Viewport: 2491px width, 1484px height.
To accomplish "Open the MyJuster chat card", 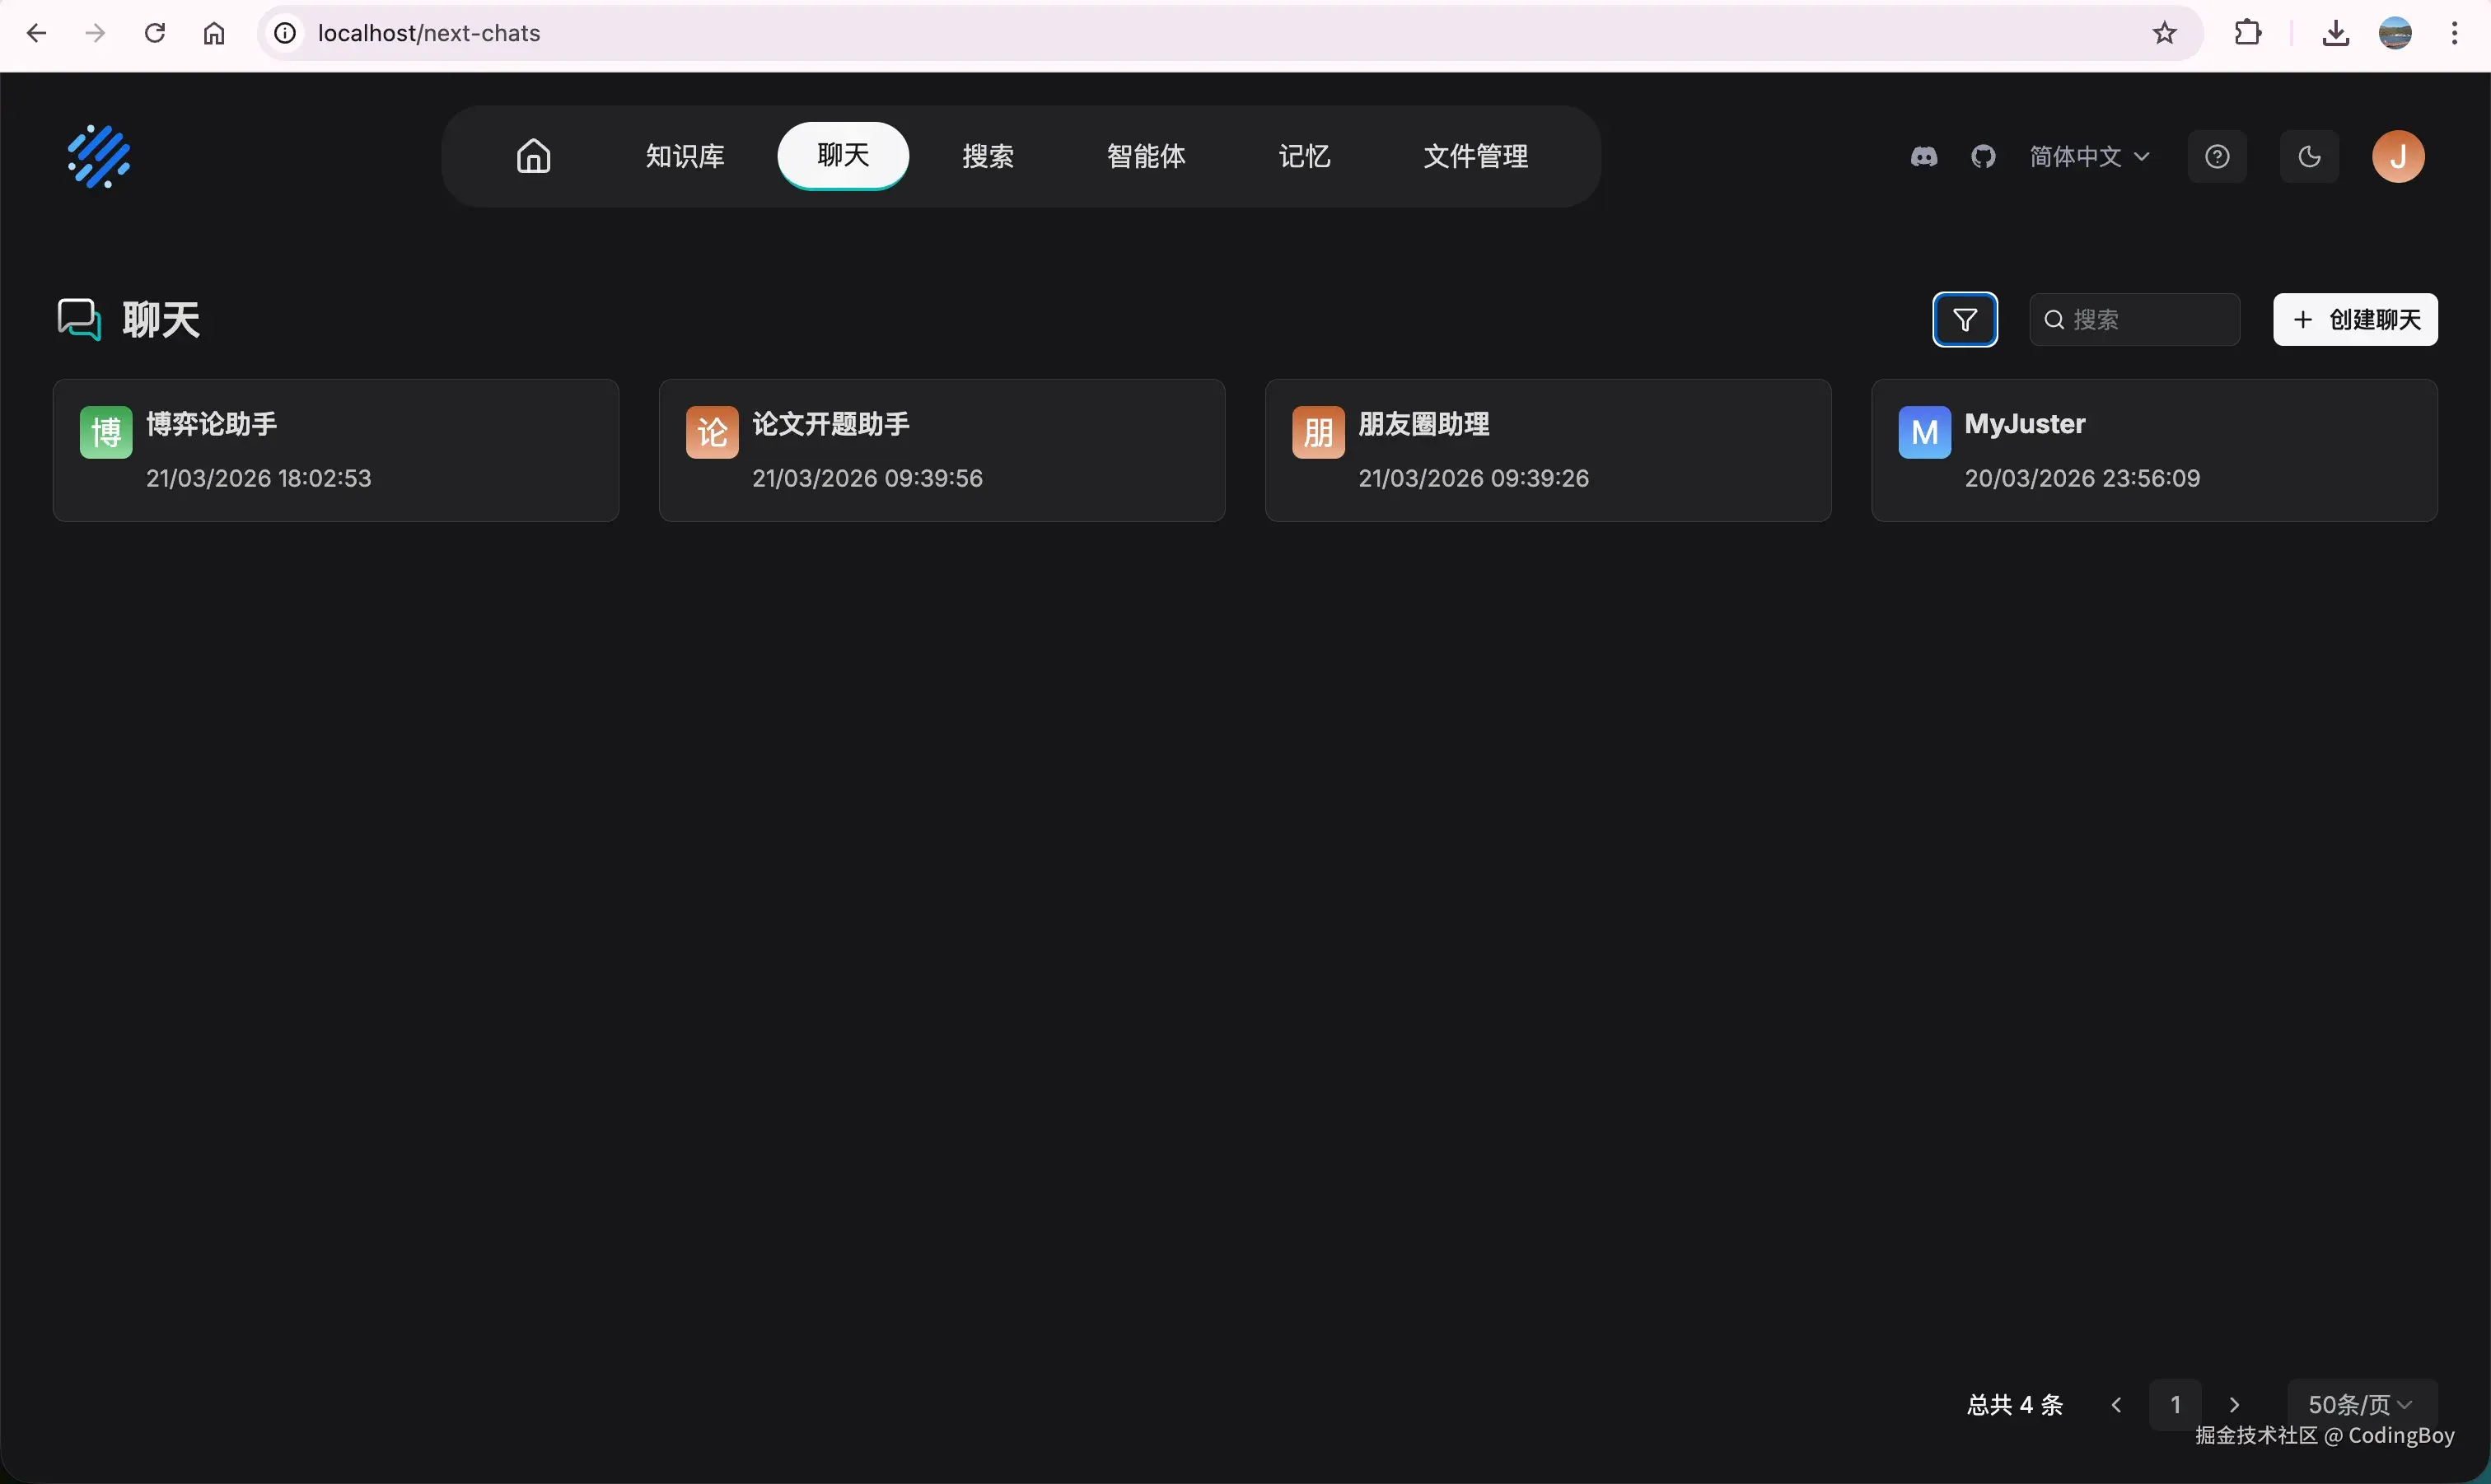I will [2153, 450].
